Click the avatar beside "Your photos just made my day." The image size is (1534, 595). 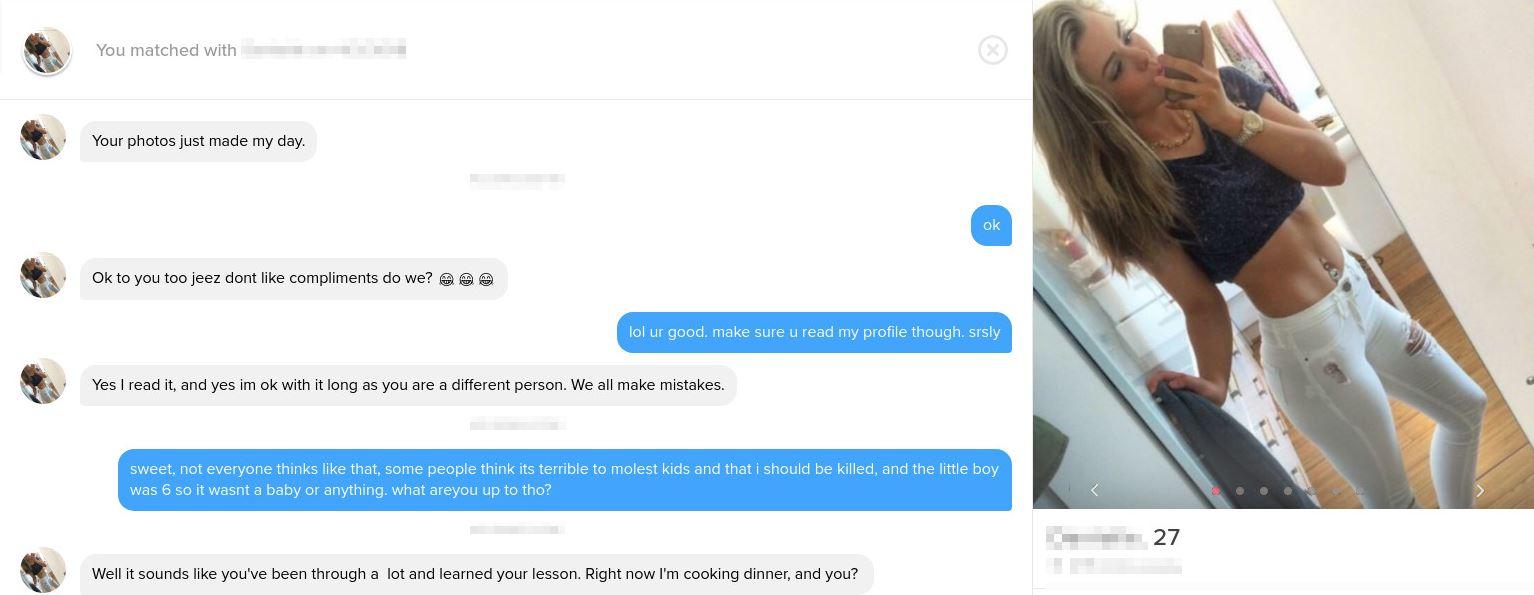click(x=43, y=137)
